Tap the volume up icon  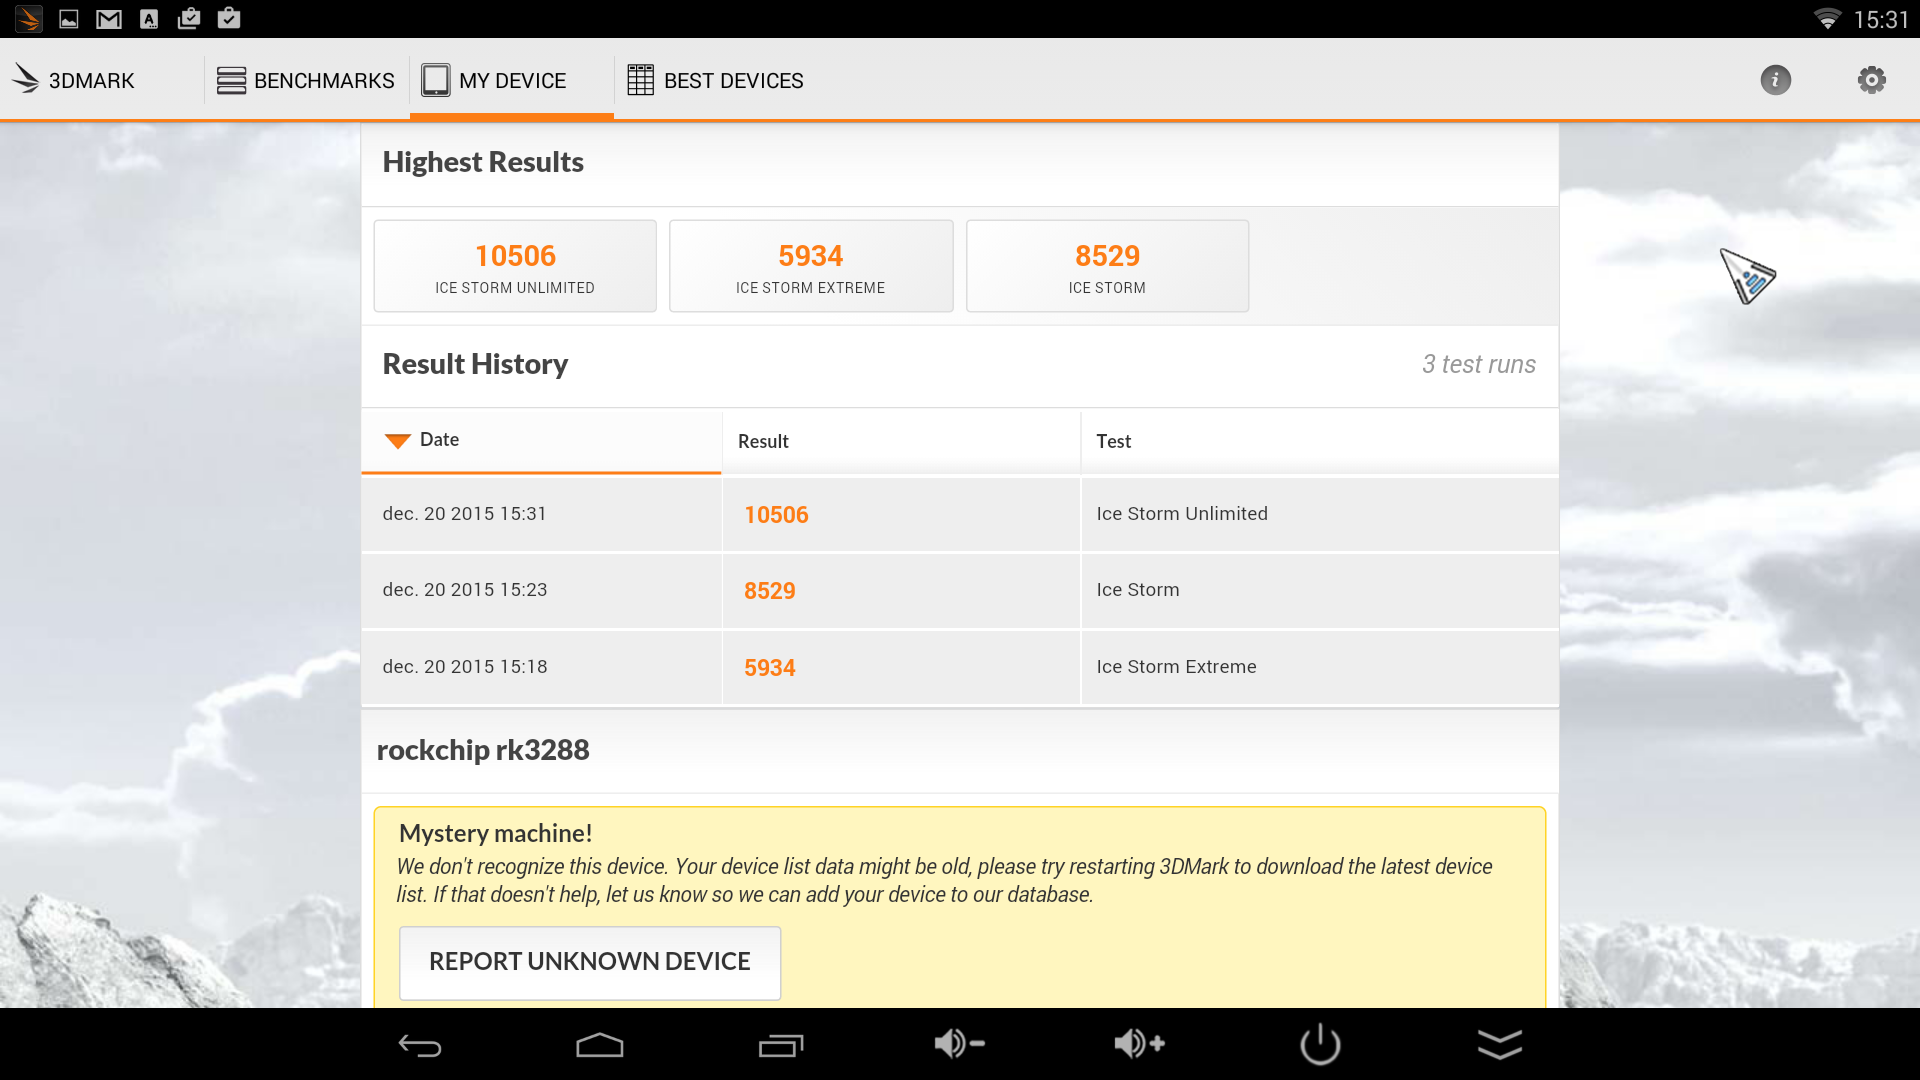pyautogui.click(x=1140, y=1044)
